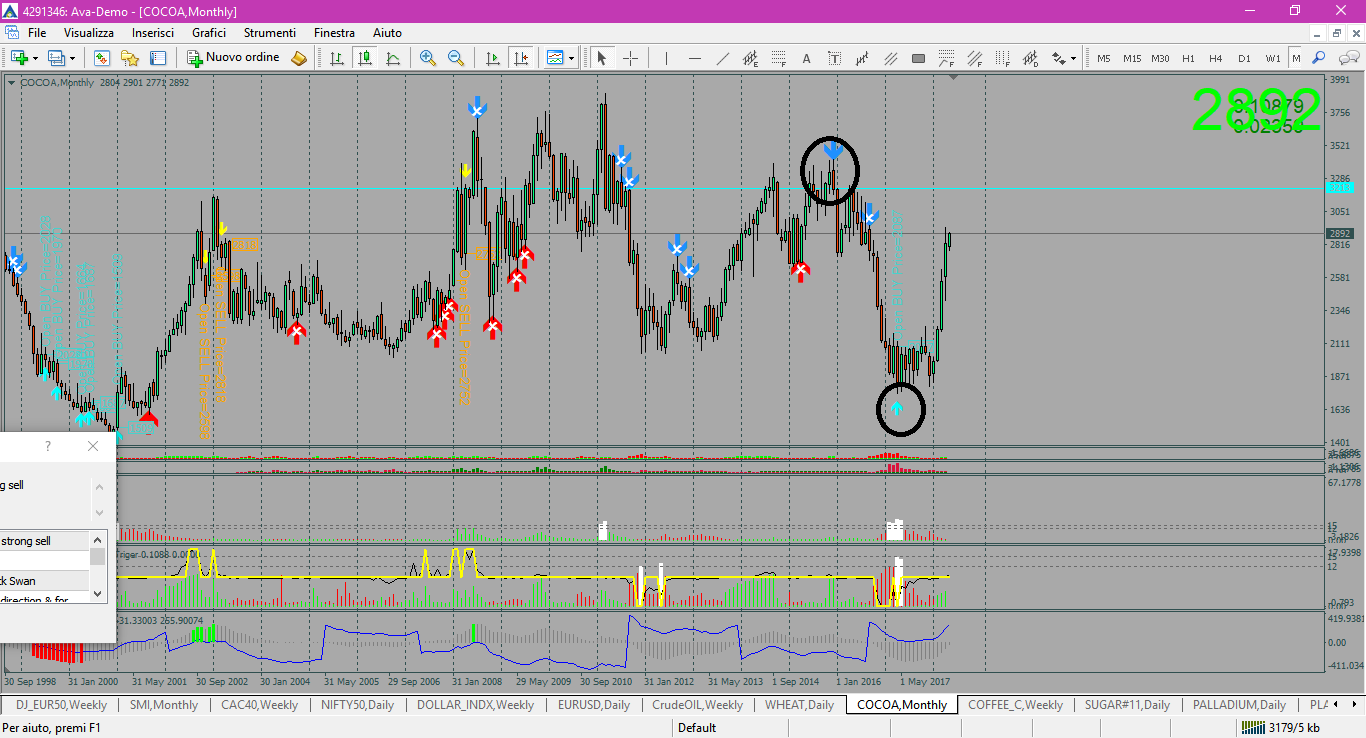1366x738 pixels.
Task: Open the Navigator favorites star icon
Action: pos(130,58)
